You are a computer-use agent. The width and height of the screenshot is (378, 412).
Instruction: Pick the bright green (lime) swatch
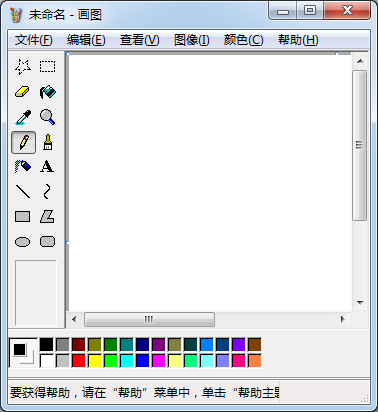pyautogui.click(x=111, y=361)
